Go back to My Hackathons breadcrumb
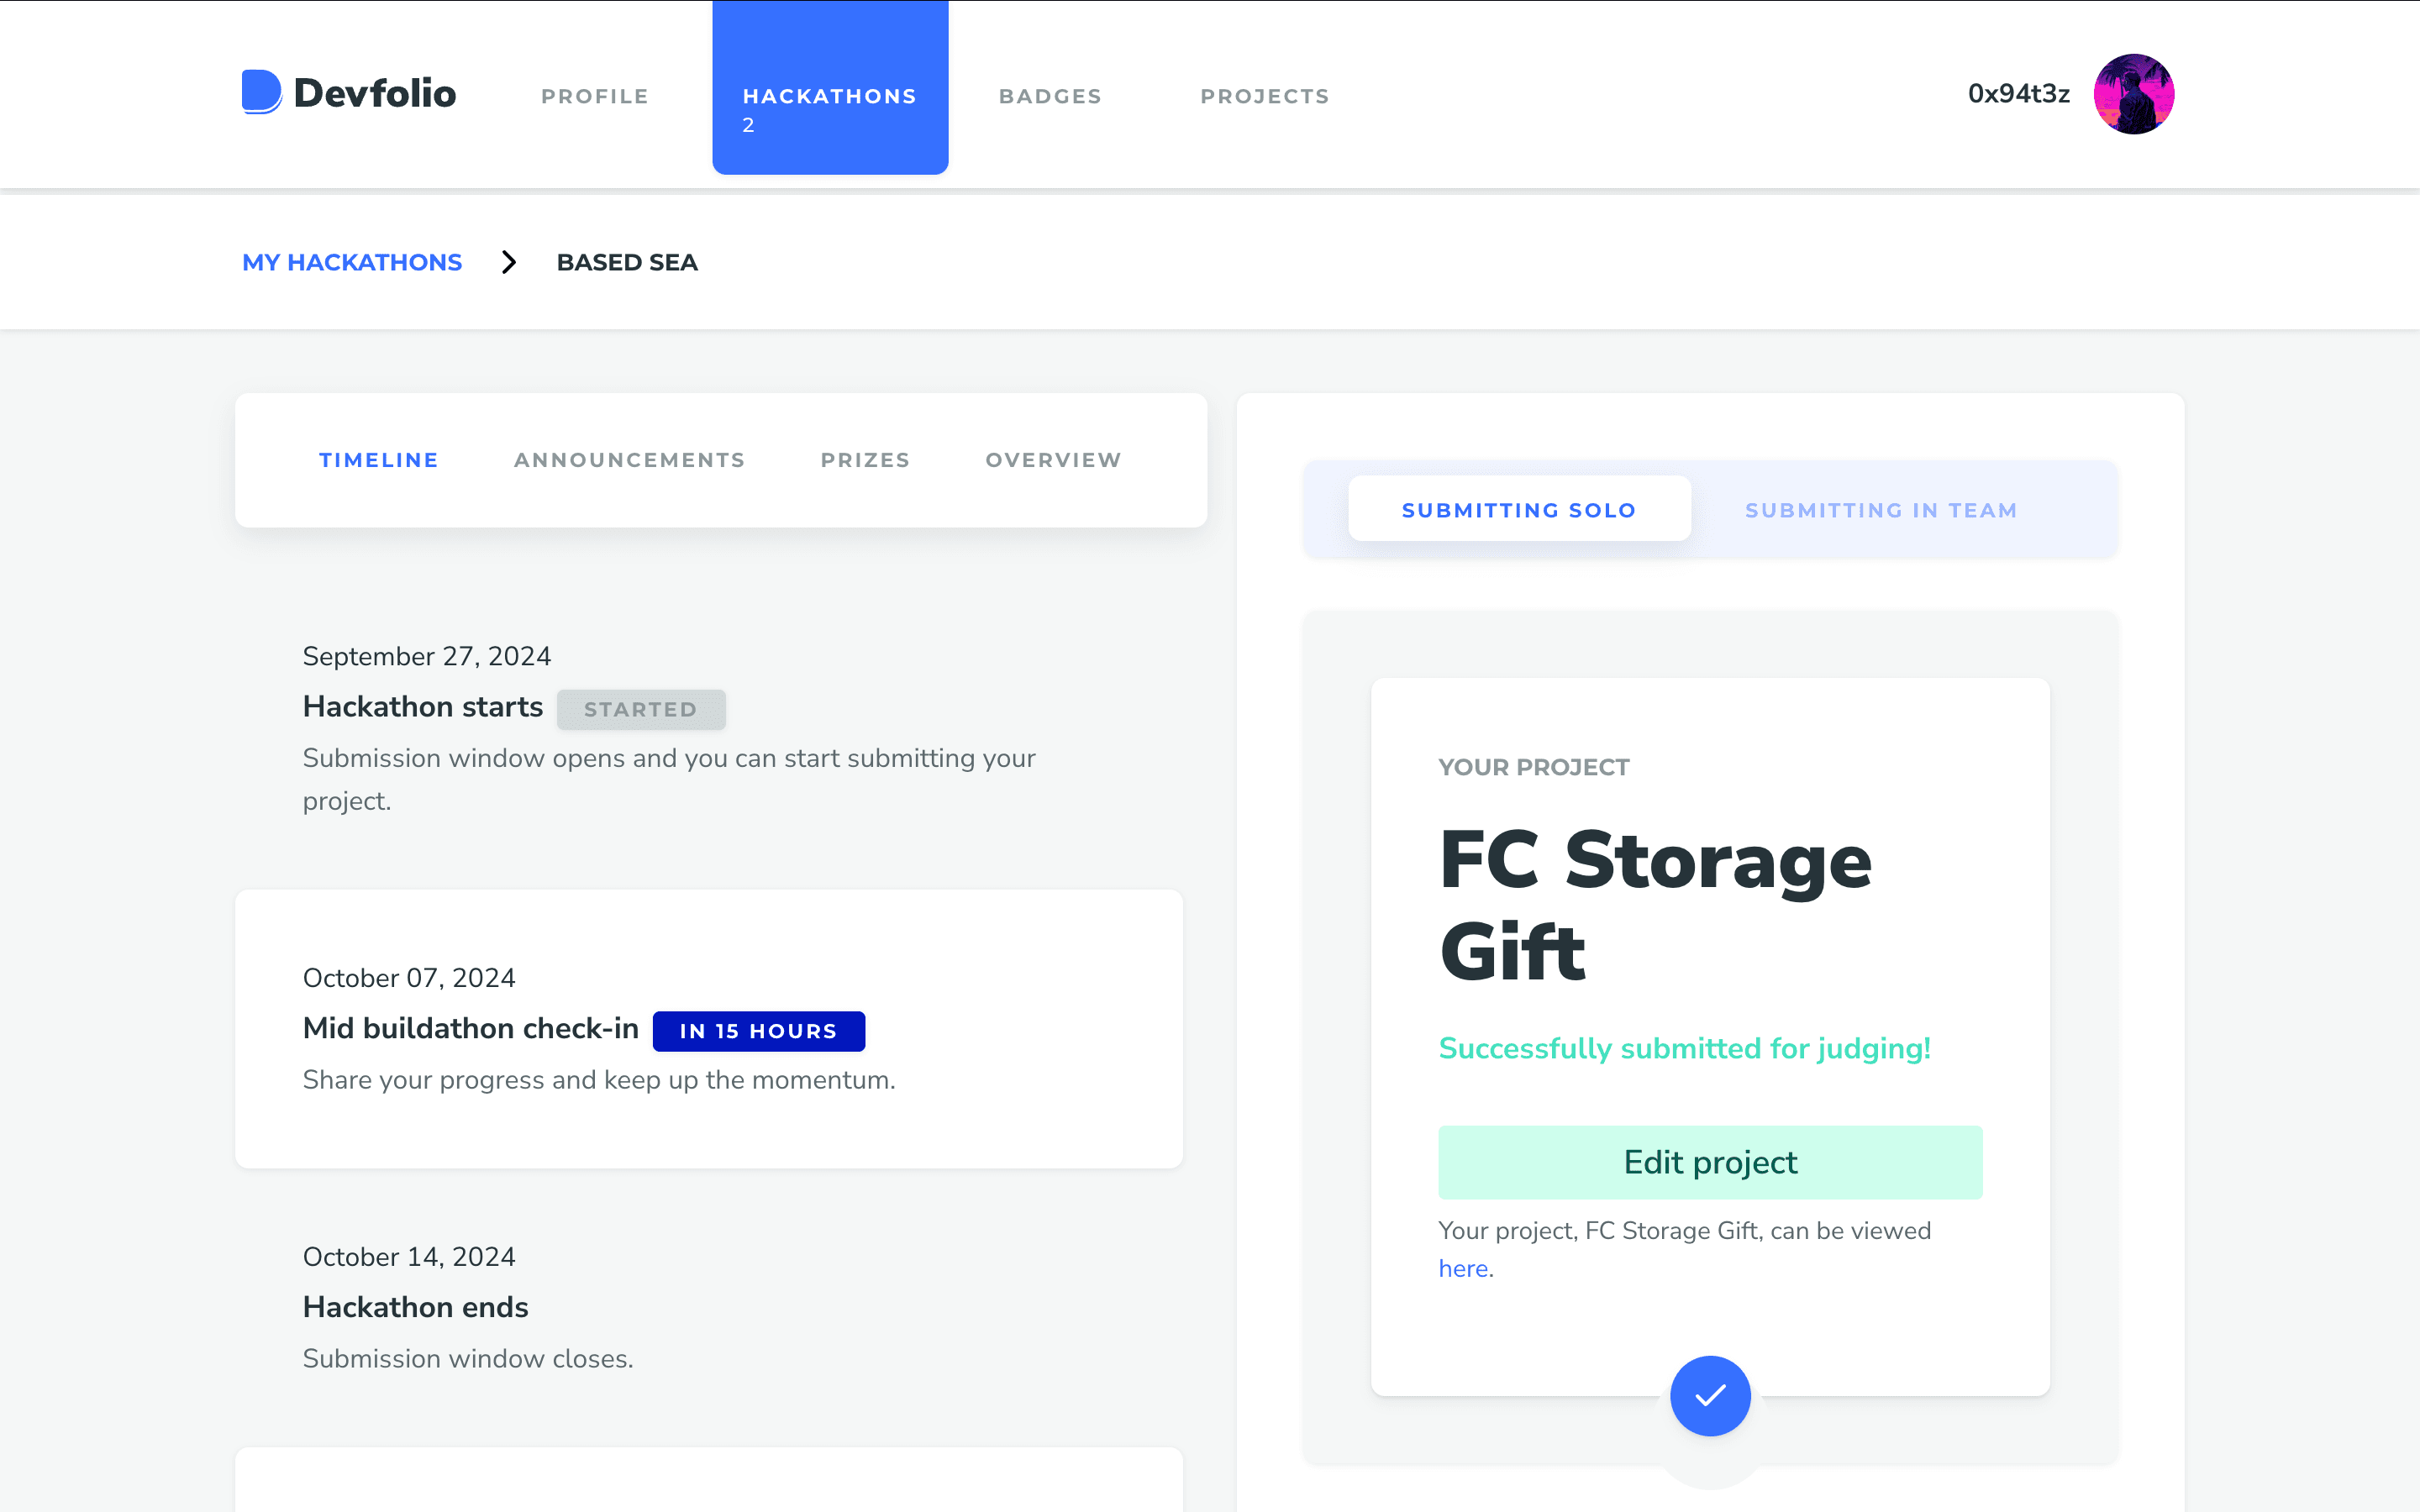Image resolution: width=2420 pixels, height=1512 pixels. pyautogui.click(x=352, y=262)
